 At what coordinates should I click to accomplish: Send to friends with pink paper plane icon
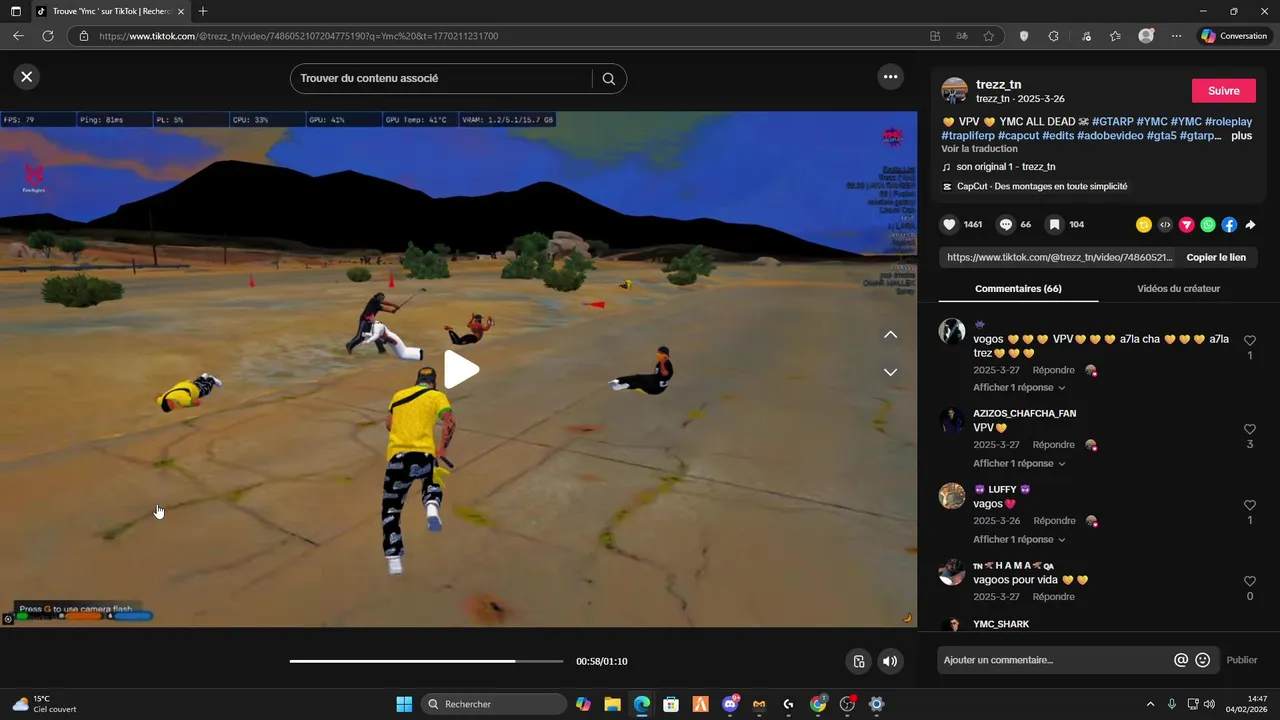point(1187,225)
